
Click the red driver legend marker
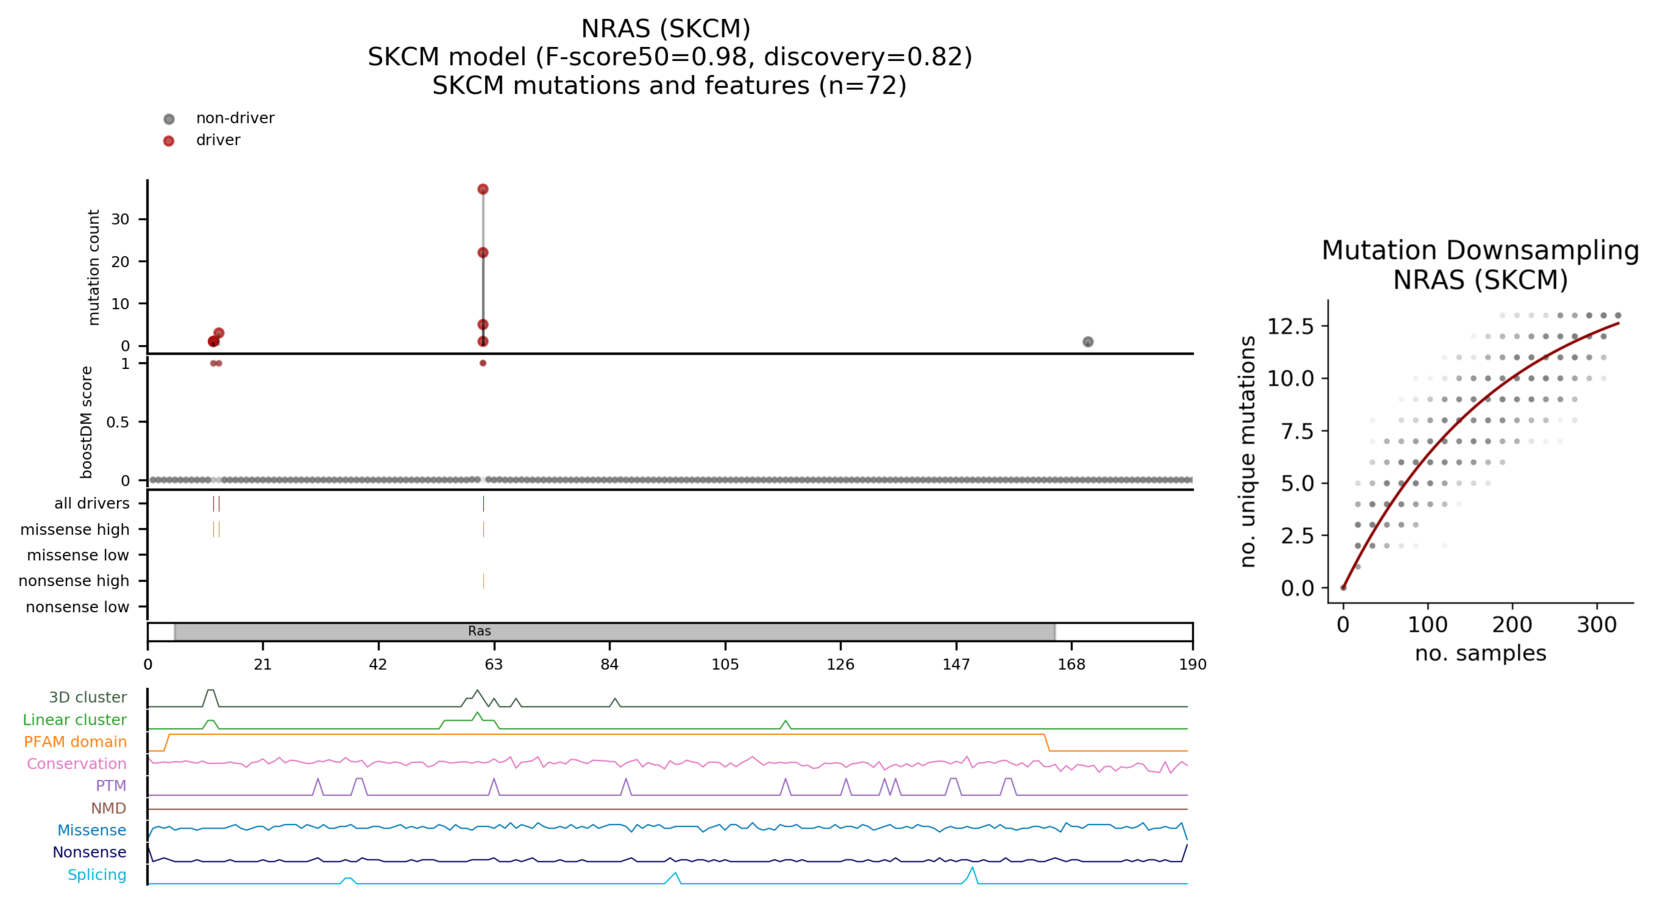169,141
